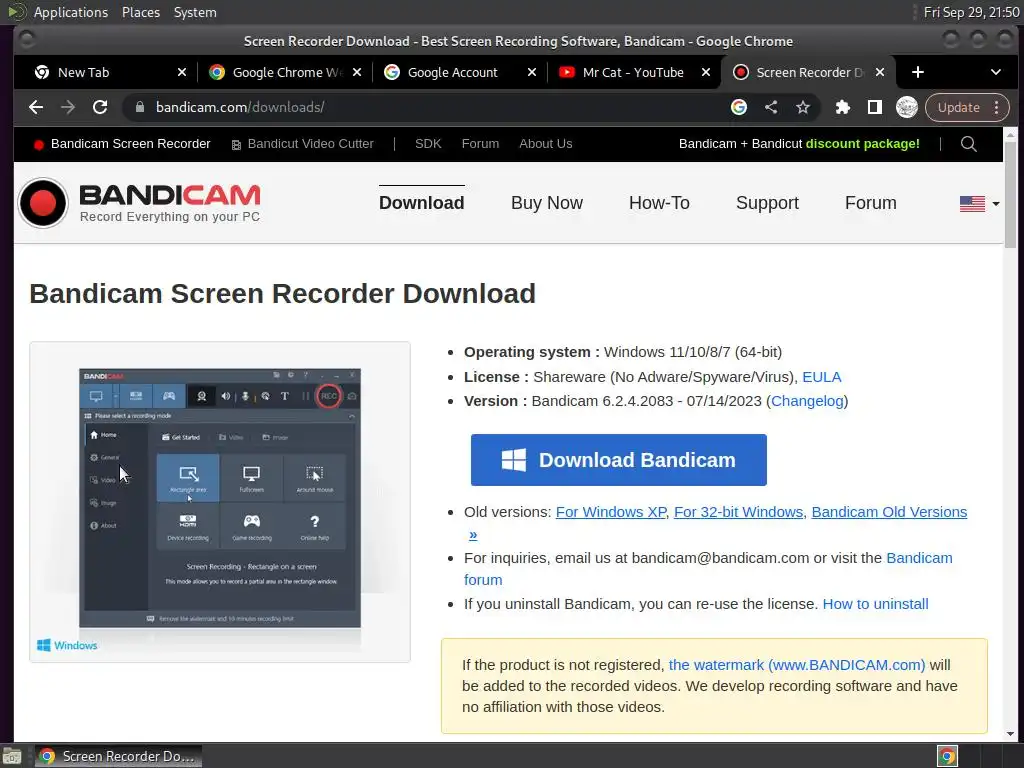Open How to uninstall link
The image size is (1024, 768).
pos(875,604)
